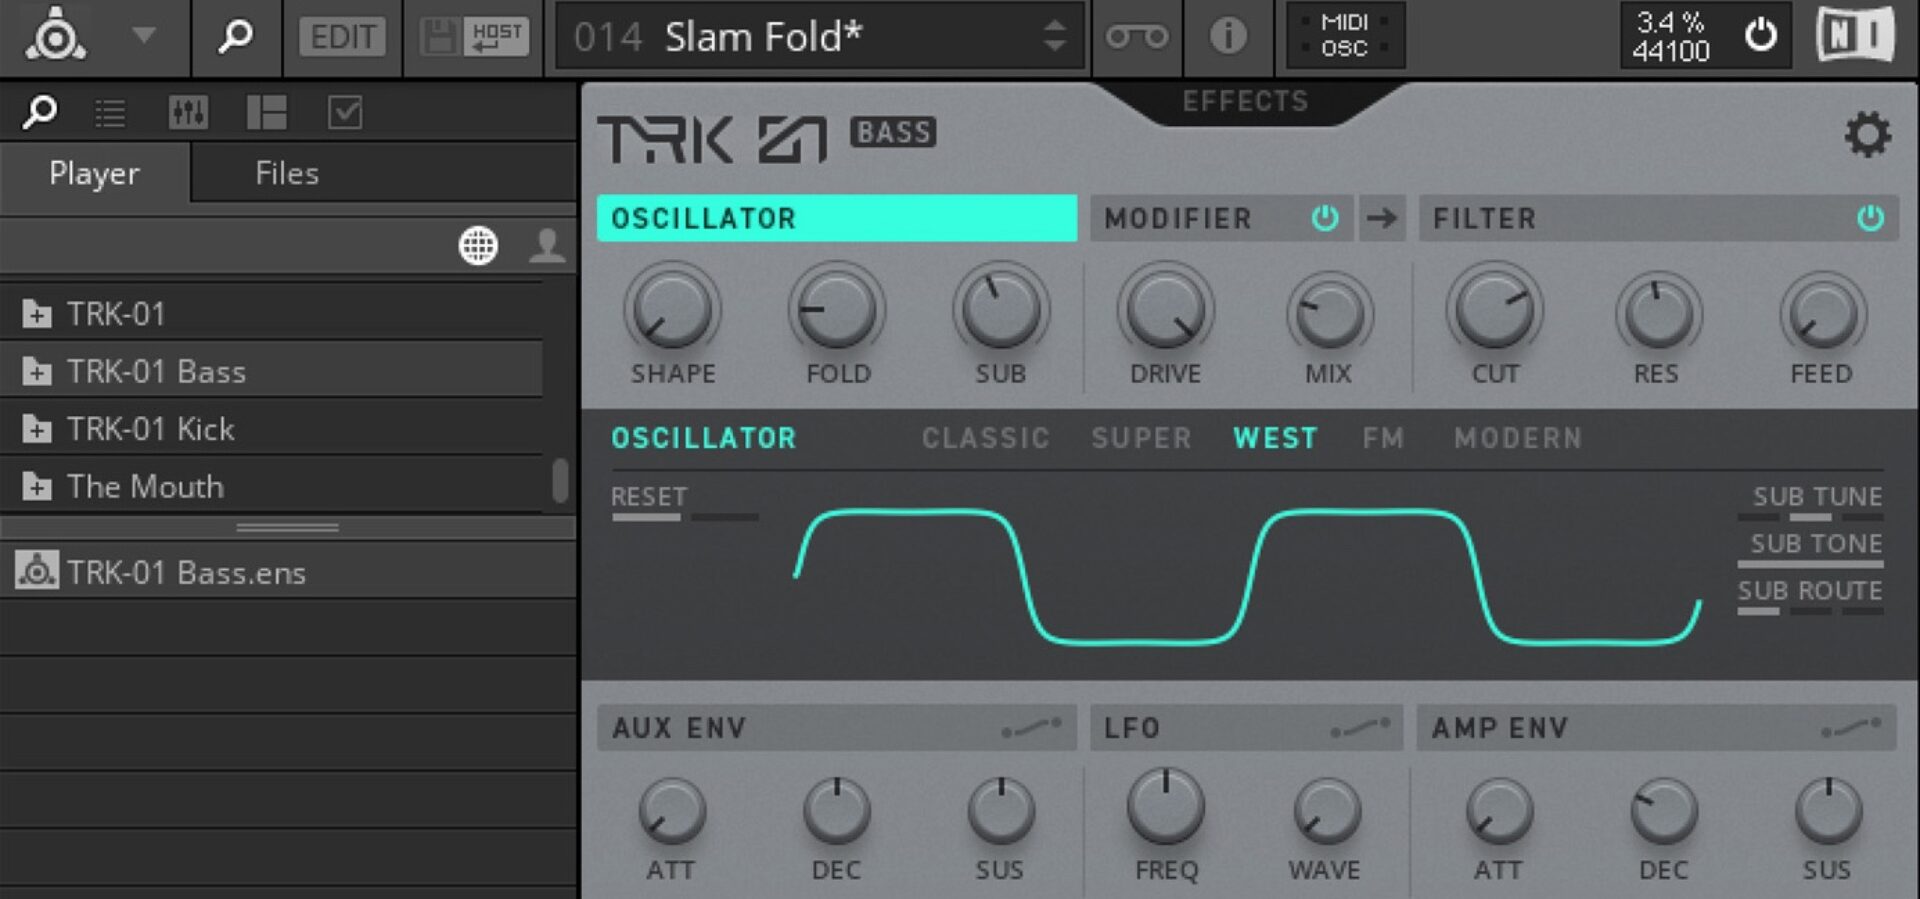Toggle the audio engine power button
This screenshot has width=1920, height=899.
[x=1761, y=36]
